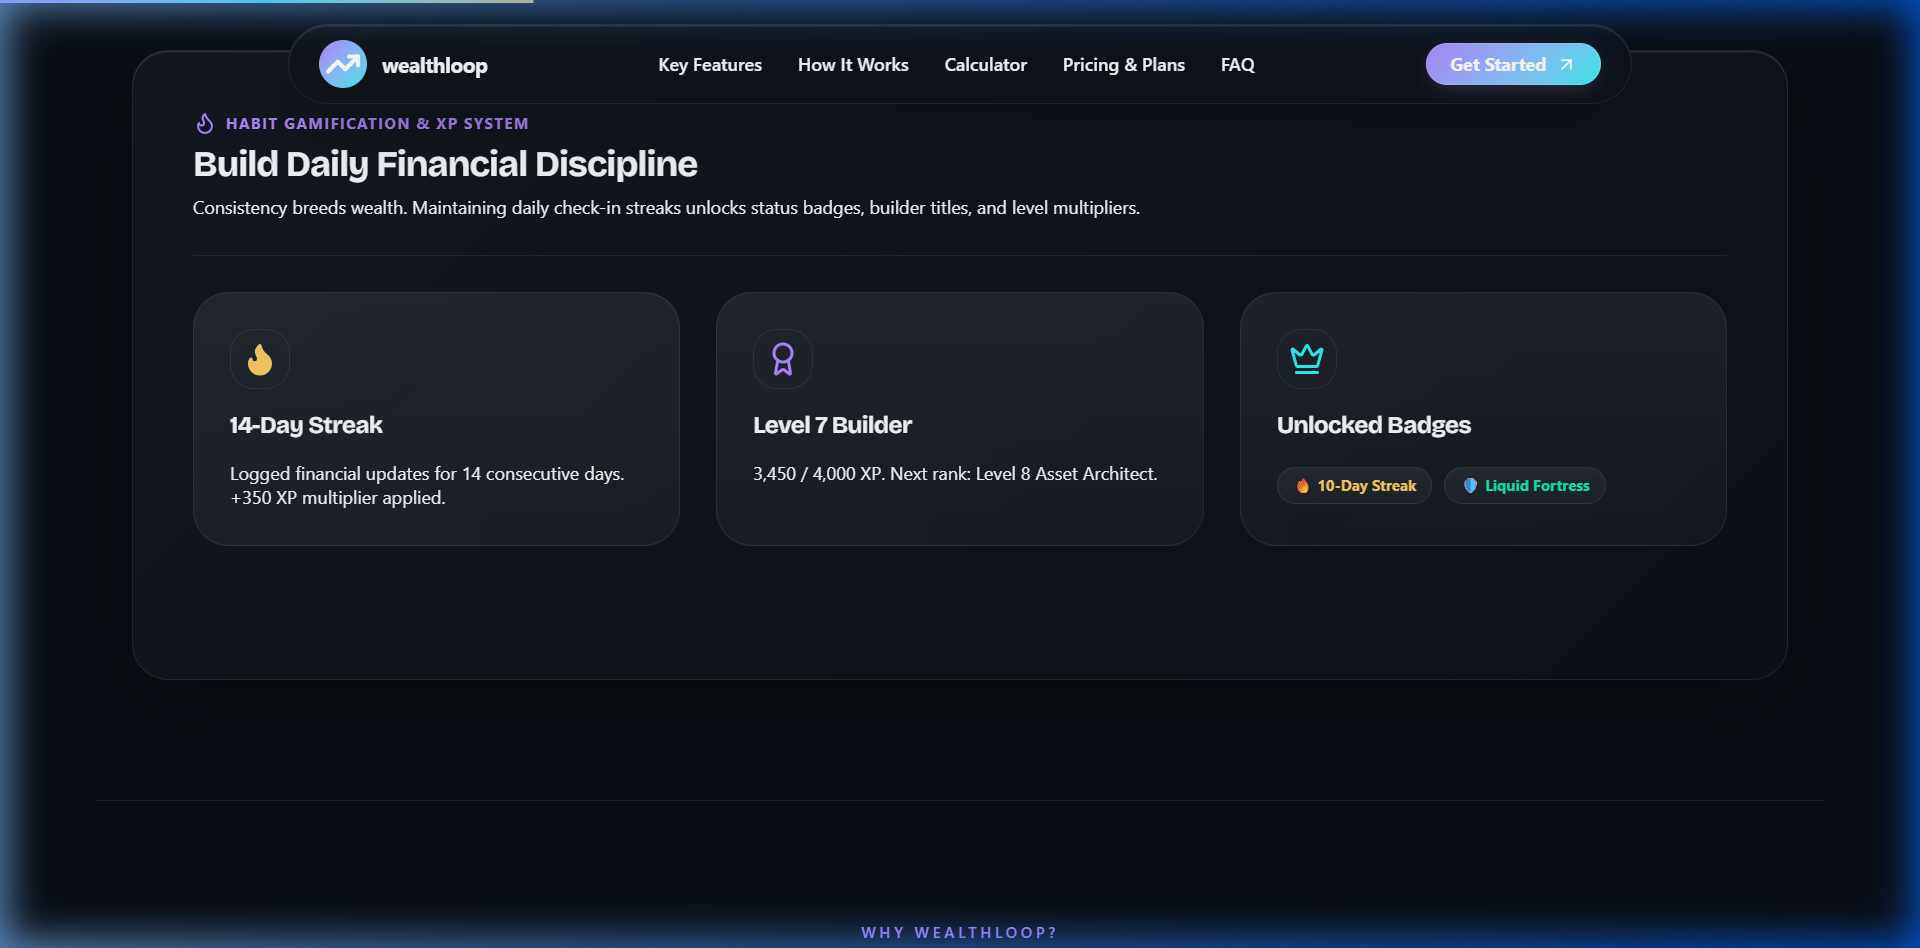
Task: Click the blue shield in Liquid Fortress badge
Action: [1470, 486]
